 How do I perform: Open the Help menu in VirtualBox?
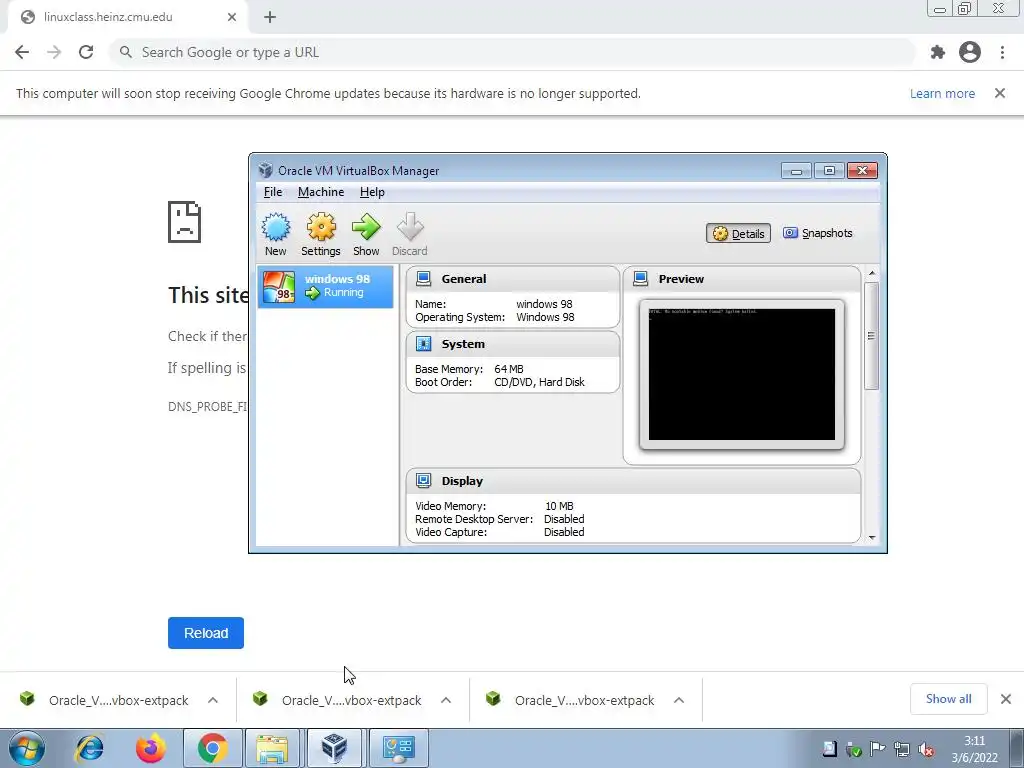point(372,192)
